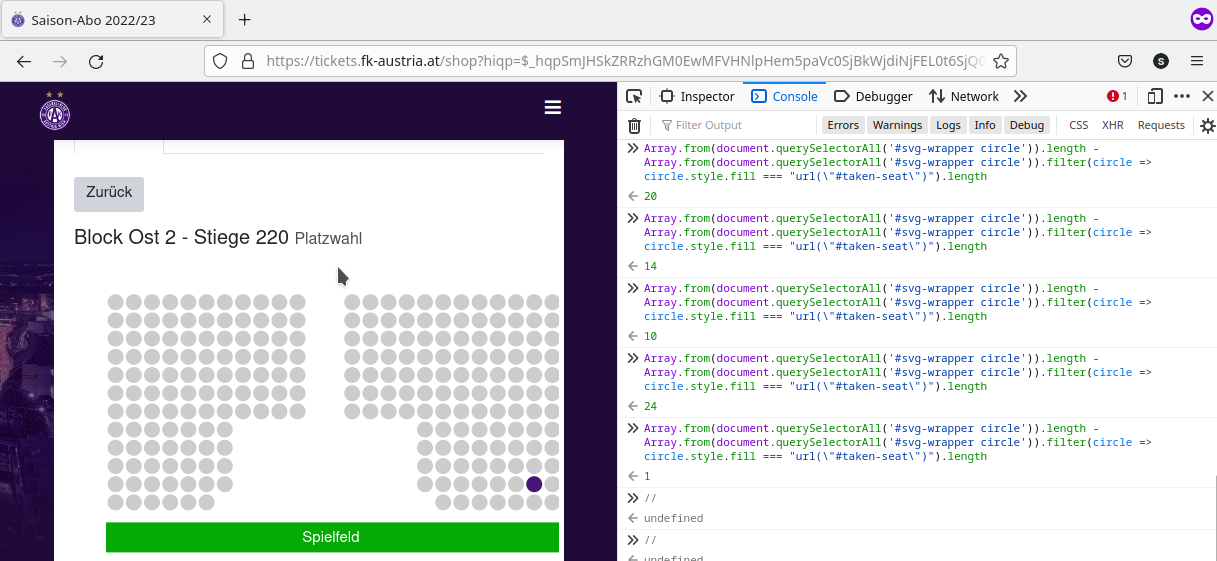Toggle the Warnings log filter
1217x561 pixels.
[x=897, y=125]
